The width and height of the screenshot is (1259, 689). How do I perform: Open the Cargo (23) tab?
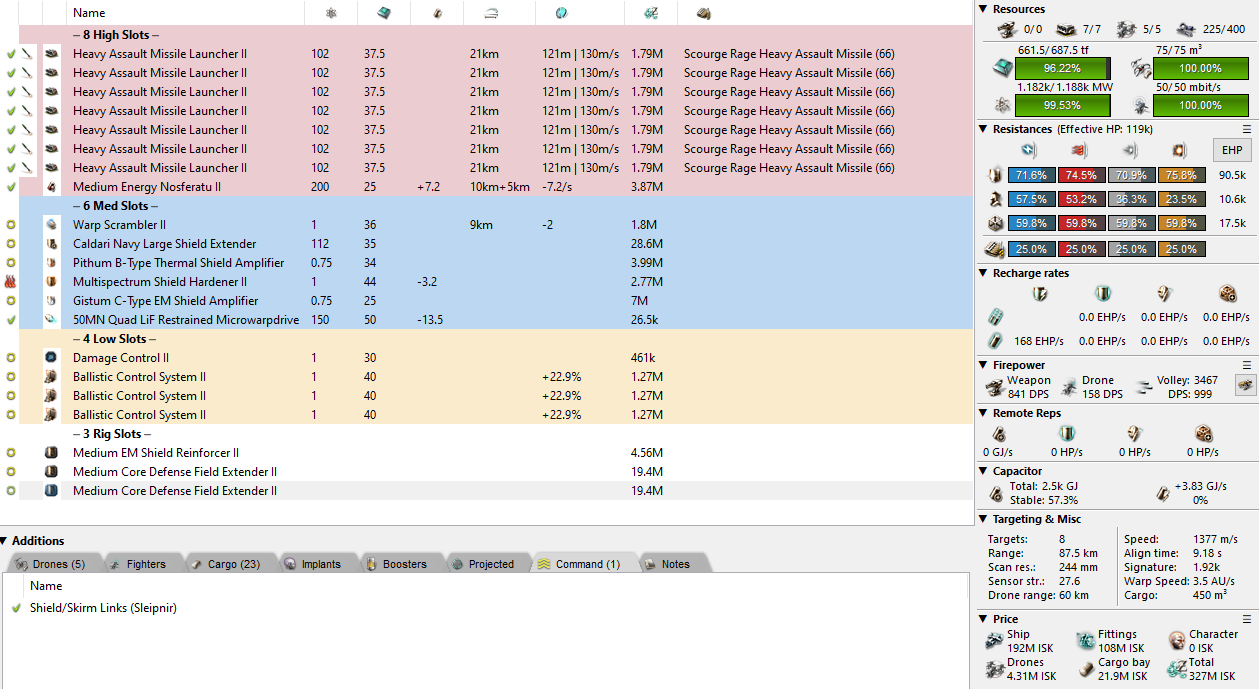click(x=223, y=564)
